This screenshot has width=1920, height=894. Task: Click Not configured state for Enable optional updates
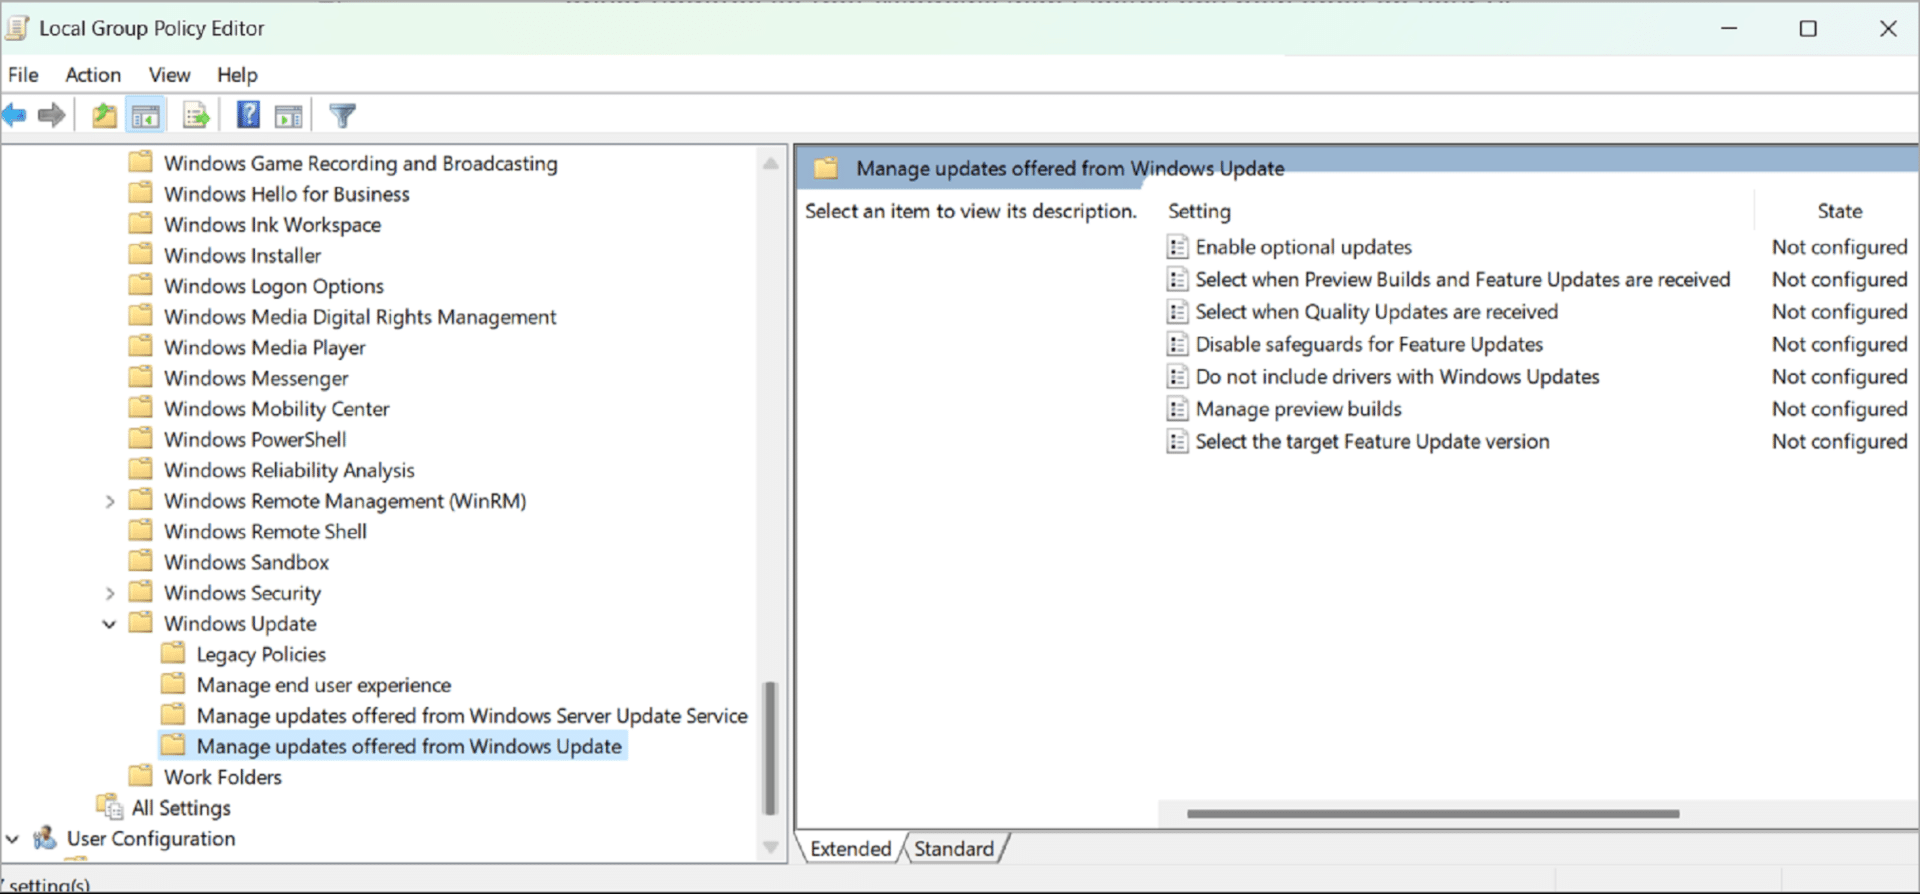[1839, 247]
